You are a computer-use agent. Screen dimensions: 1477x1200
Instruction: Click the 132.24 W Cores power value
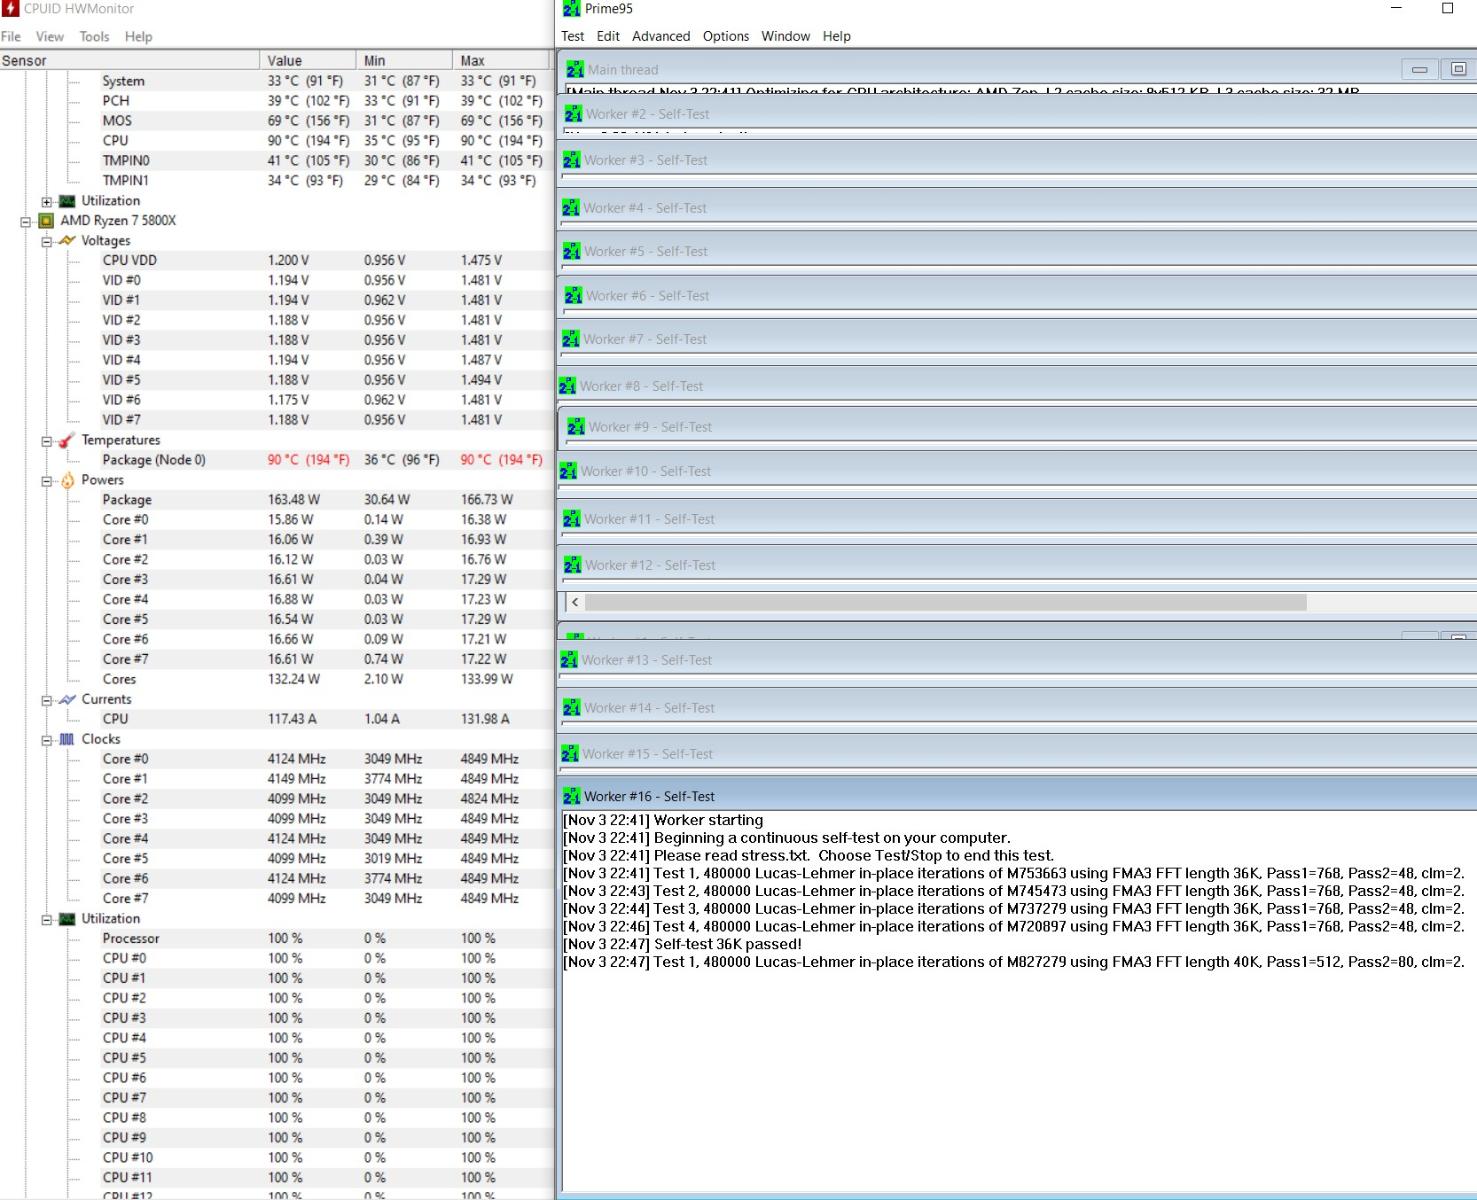point(294,679)
